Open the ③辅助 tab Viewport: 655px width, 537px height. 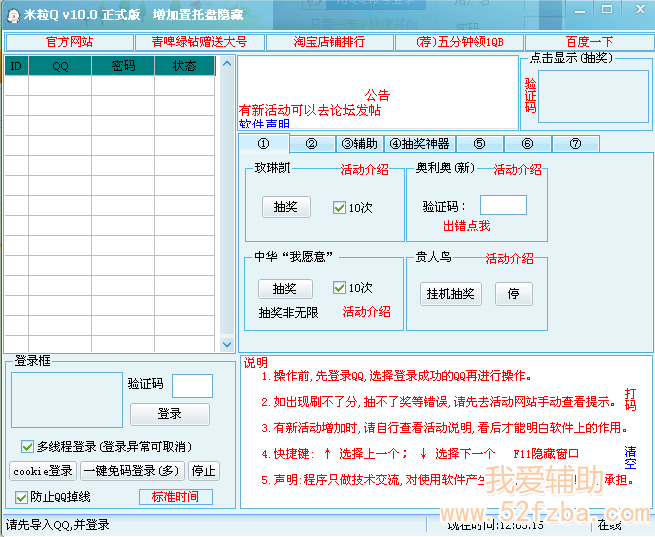point(359,144)
